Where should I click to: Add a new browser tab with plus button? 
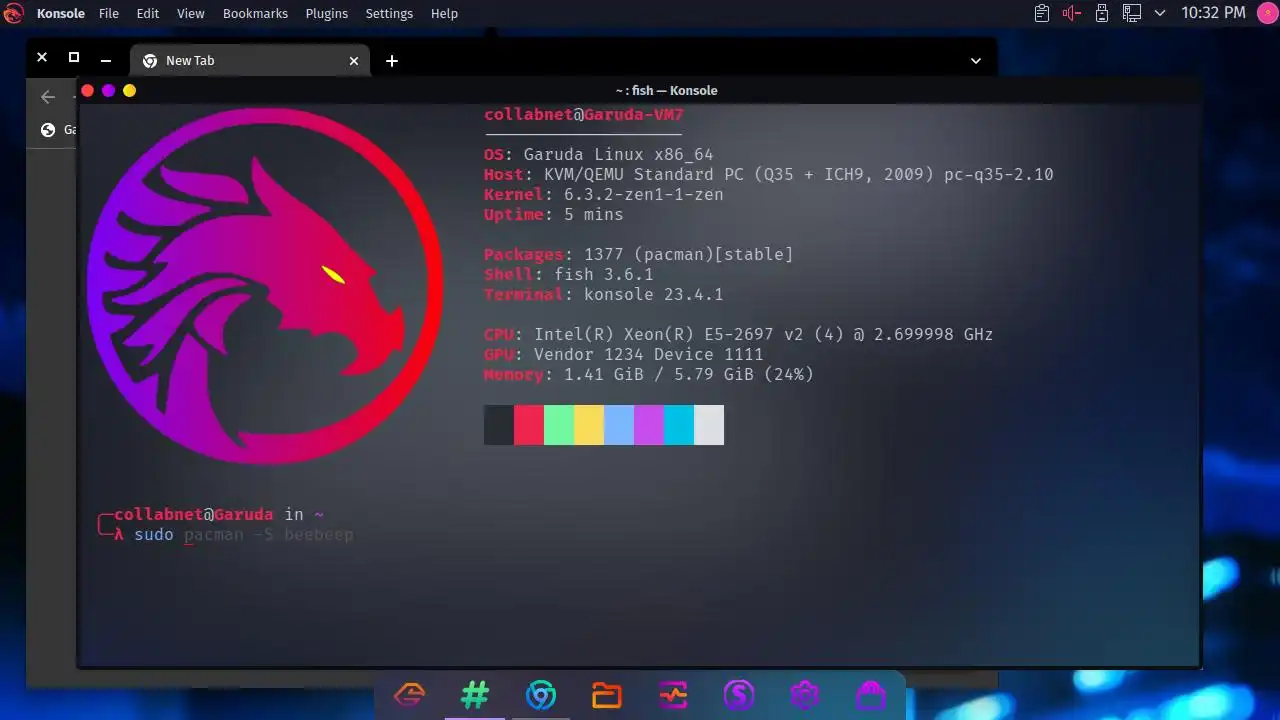tap(392, 61)
